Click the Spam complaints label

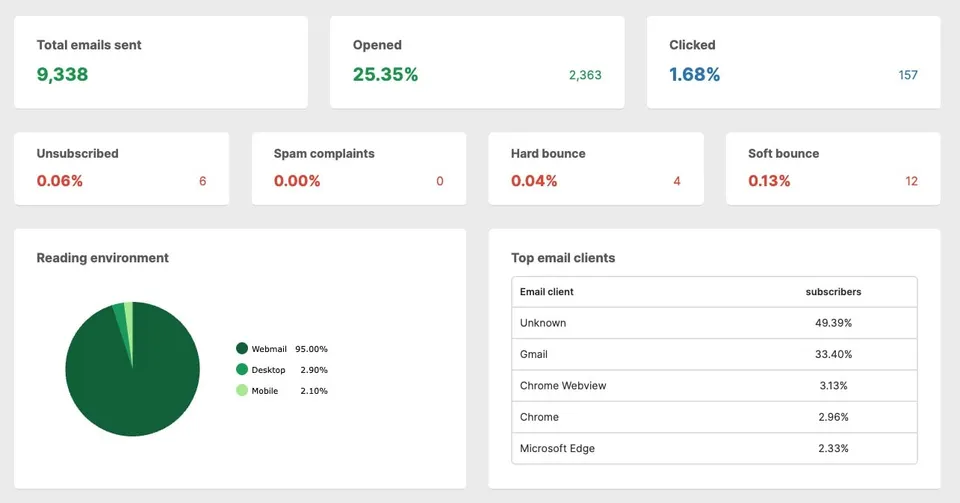pyautogui.click(x=324, y=154)
